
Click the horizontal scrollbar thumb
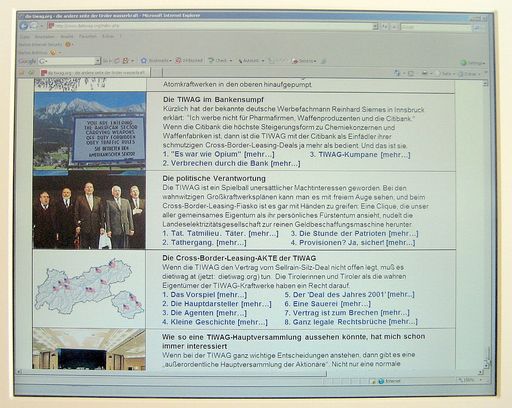pos(173,373)
